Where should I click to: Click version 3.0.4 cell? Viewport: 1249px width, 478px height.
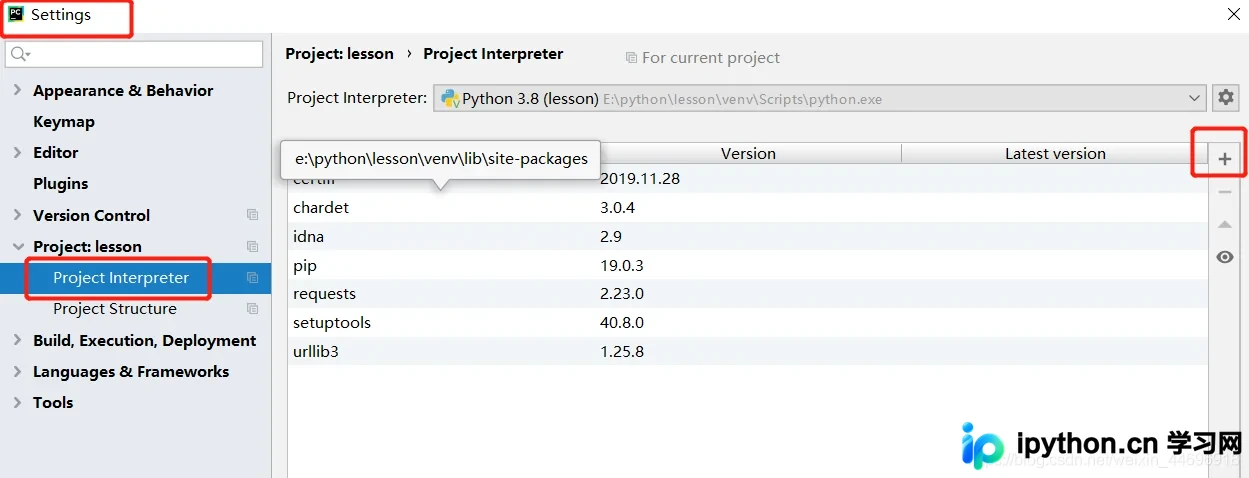(x=617, y=208)
